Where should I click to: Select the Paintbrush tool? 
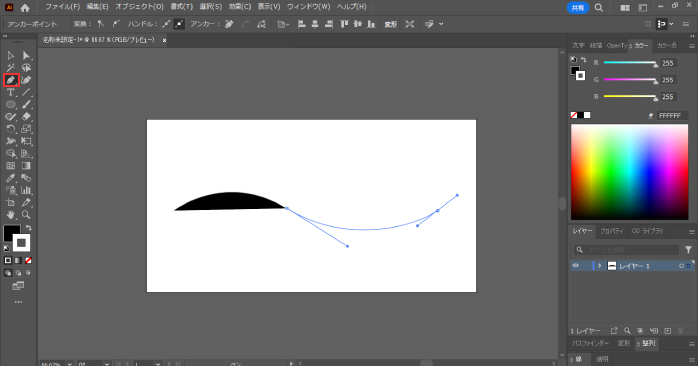(x=26, y=105)
